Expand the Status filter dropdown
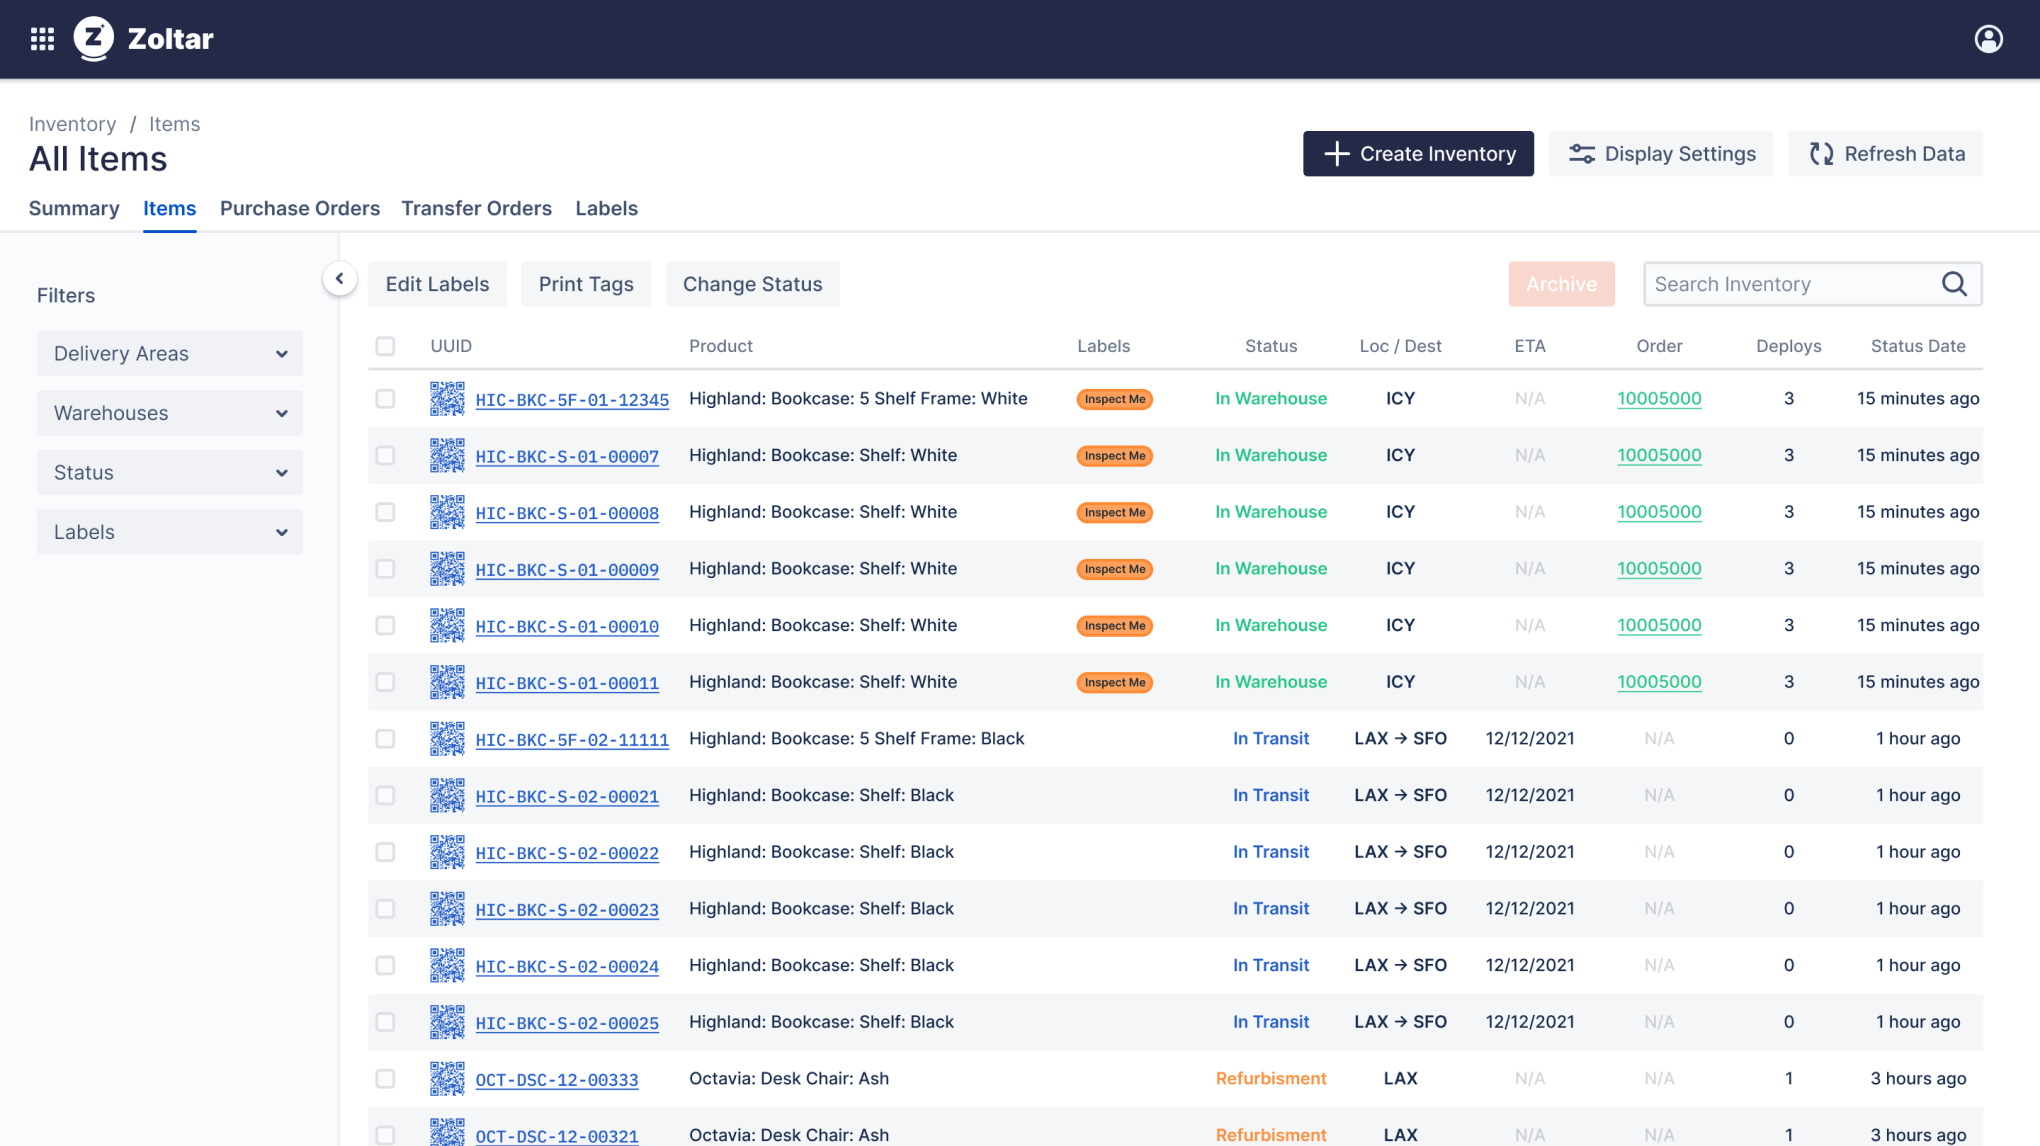The width and height of the screenshot is (2040, 1146). tap(170, 472)
